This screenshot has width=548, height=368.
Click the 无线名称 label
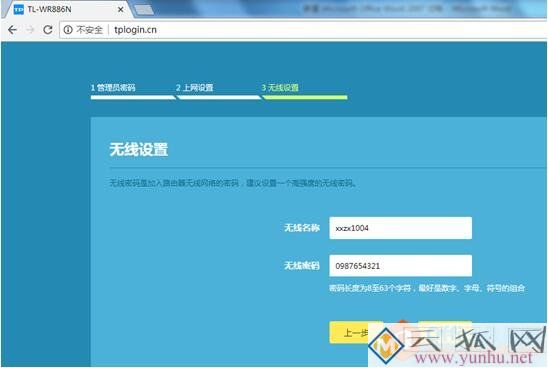tap(302, 228)
